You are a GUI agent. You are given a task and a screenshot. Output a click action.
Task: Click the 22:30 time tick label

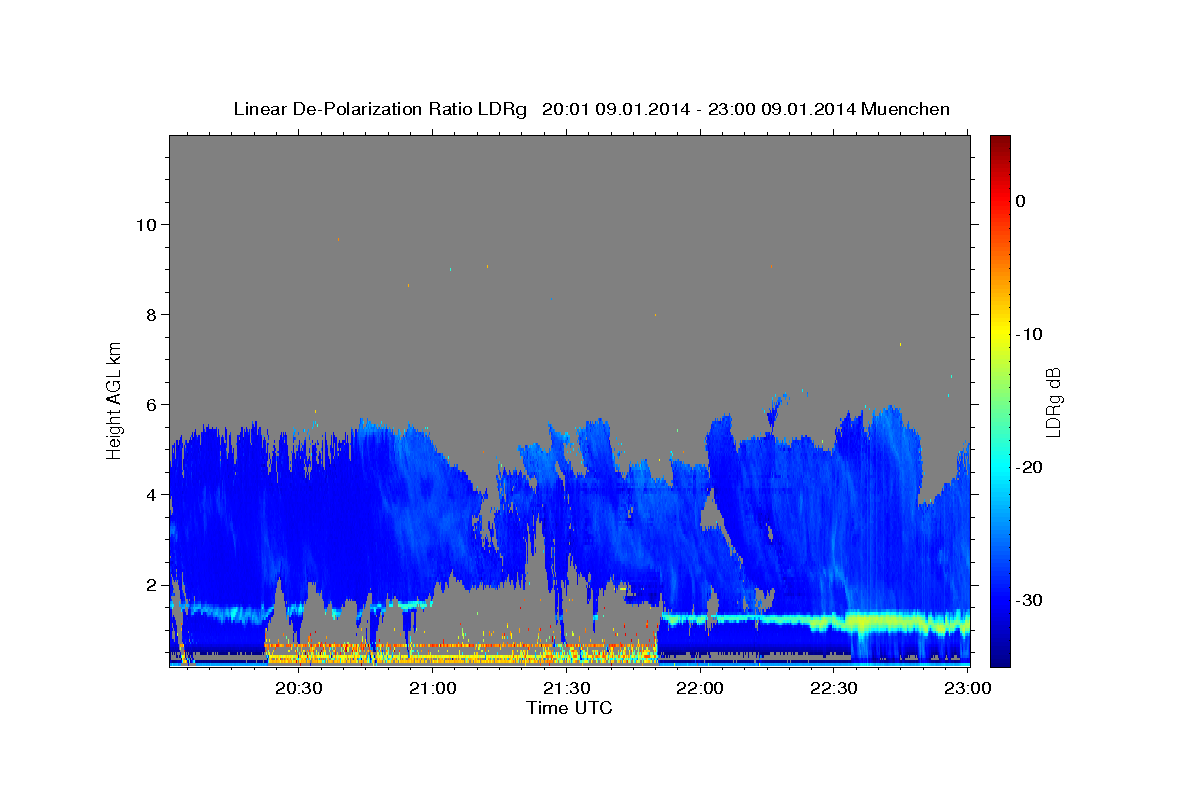[833, 688]
